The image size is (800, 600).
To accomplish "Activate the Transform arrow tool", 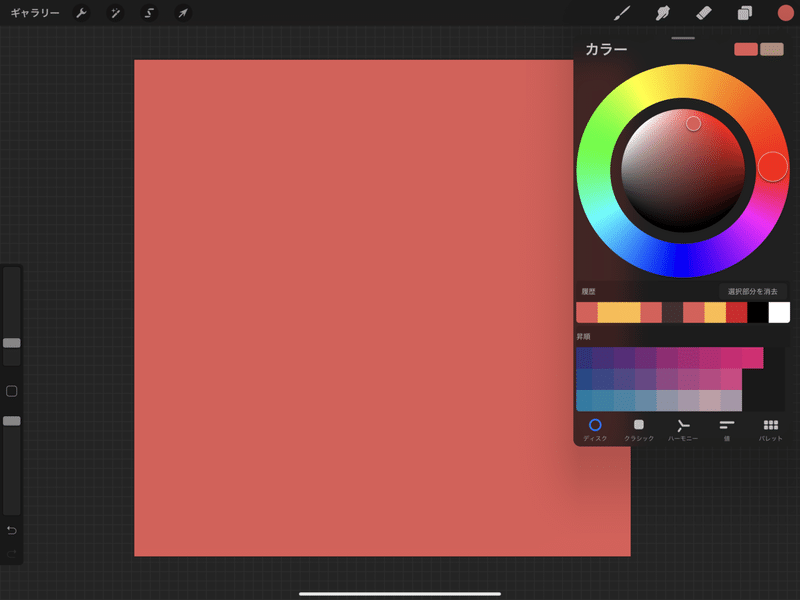I will click(x=183, y=13).
